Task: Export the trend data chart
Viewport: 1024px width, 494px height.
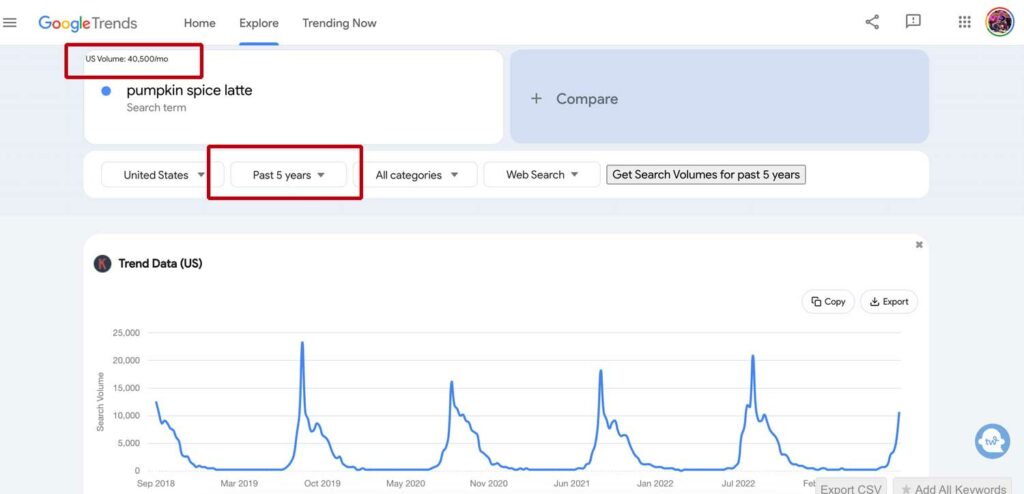Action: coord(889,301)
